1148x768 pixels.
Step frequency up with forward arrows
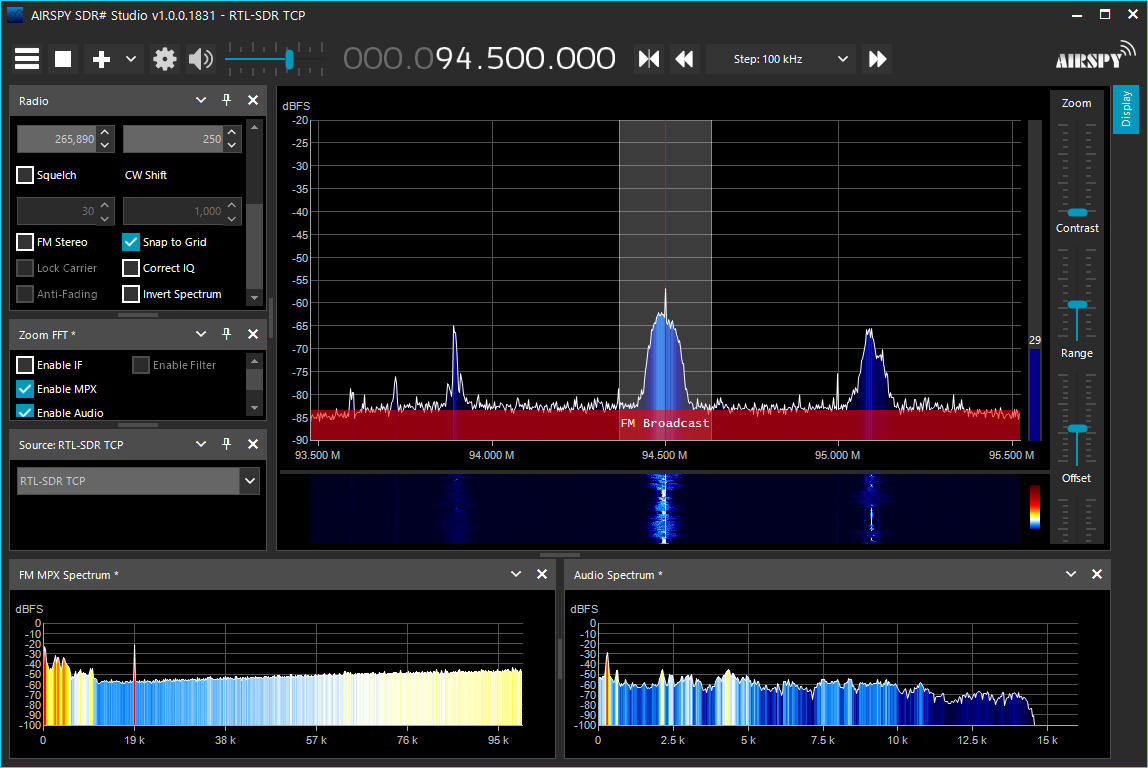[x=877, y=59]
